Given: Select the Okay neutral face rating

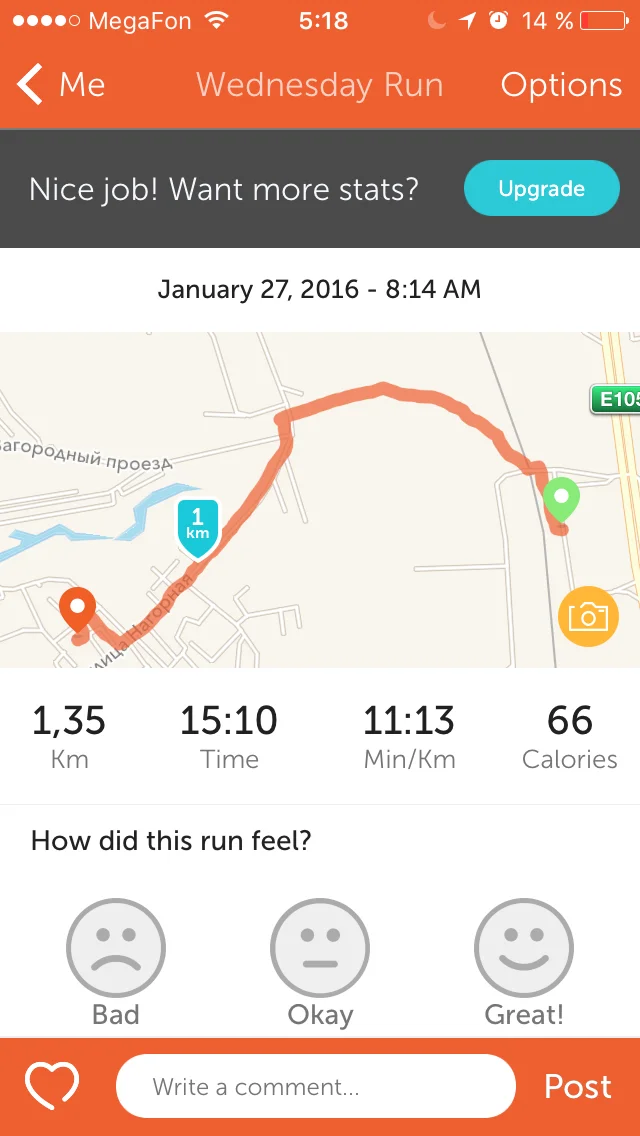Looking at the screenshot, I should [x=320, y=948].
